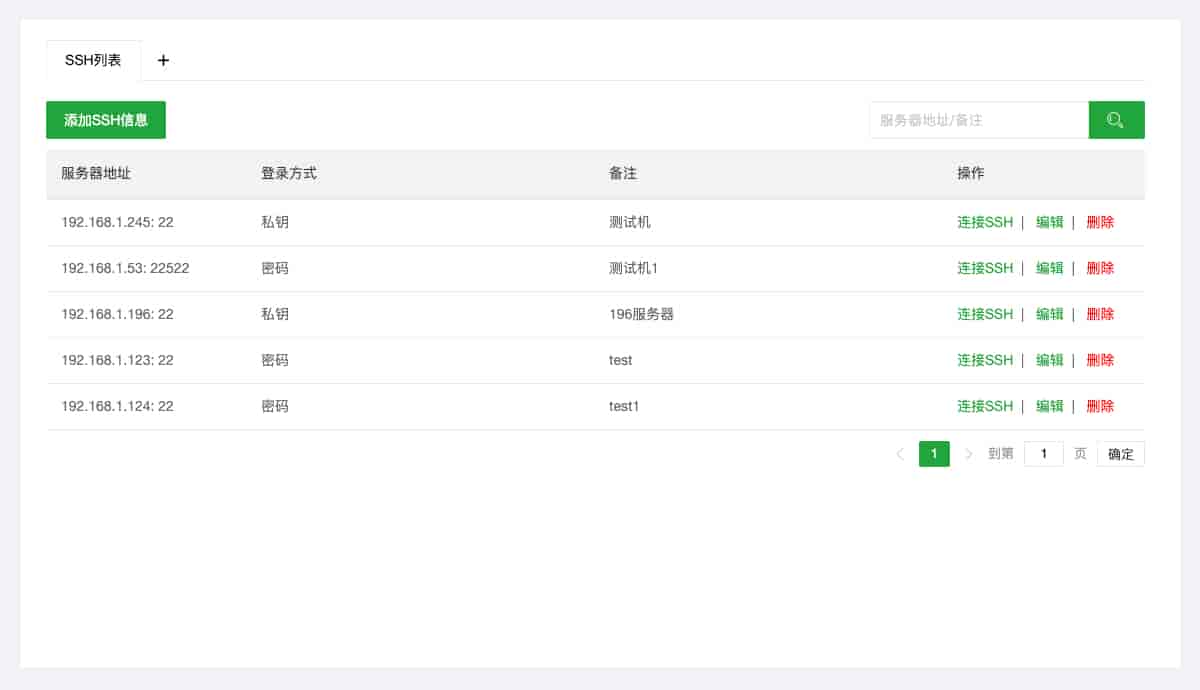Screen dimensions: 1200x690
Task: Click 编辑 for server 192.168.1.53
Action: click(1050, 268)
